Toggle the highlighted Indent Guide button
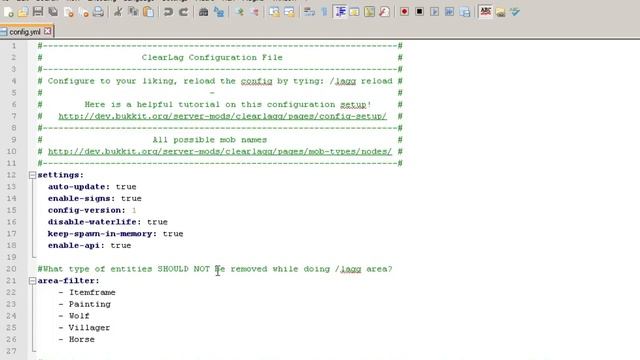Image resolution: width=640 pixels, height=360 pixels. (x=340, y=12)
